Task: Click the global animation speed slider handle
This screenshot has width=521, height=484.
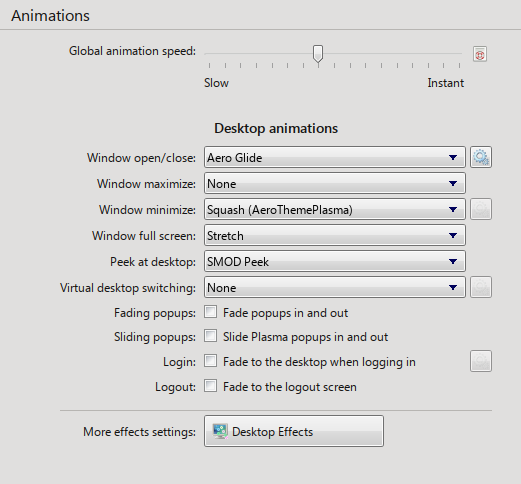Action: (318, 53)
